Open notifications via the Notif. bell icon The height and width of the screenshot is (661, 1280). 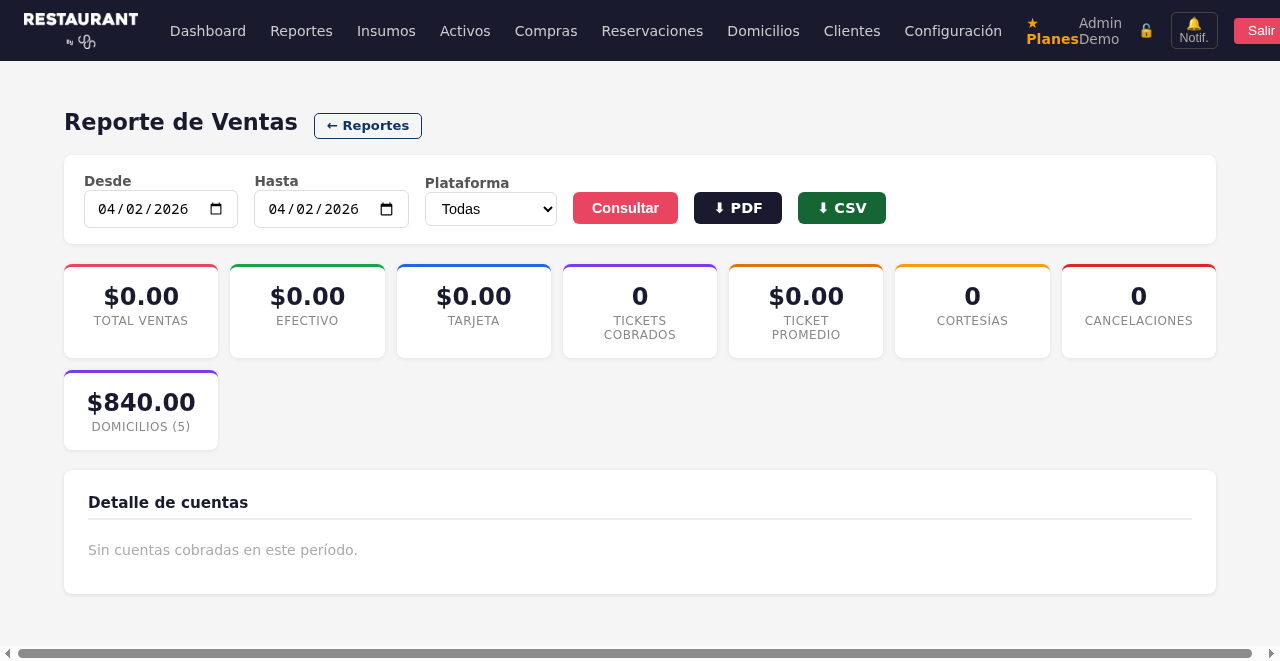(1194, 30)
